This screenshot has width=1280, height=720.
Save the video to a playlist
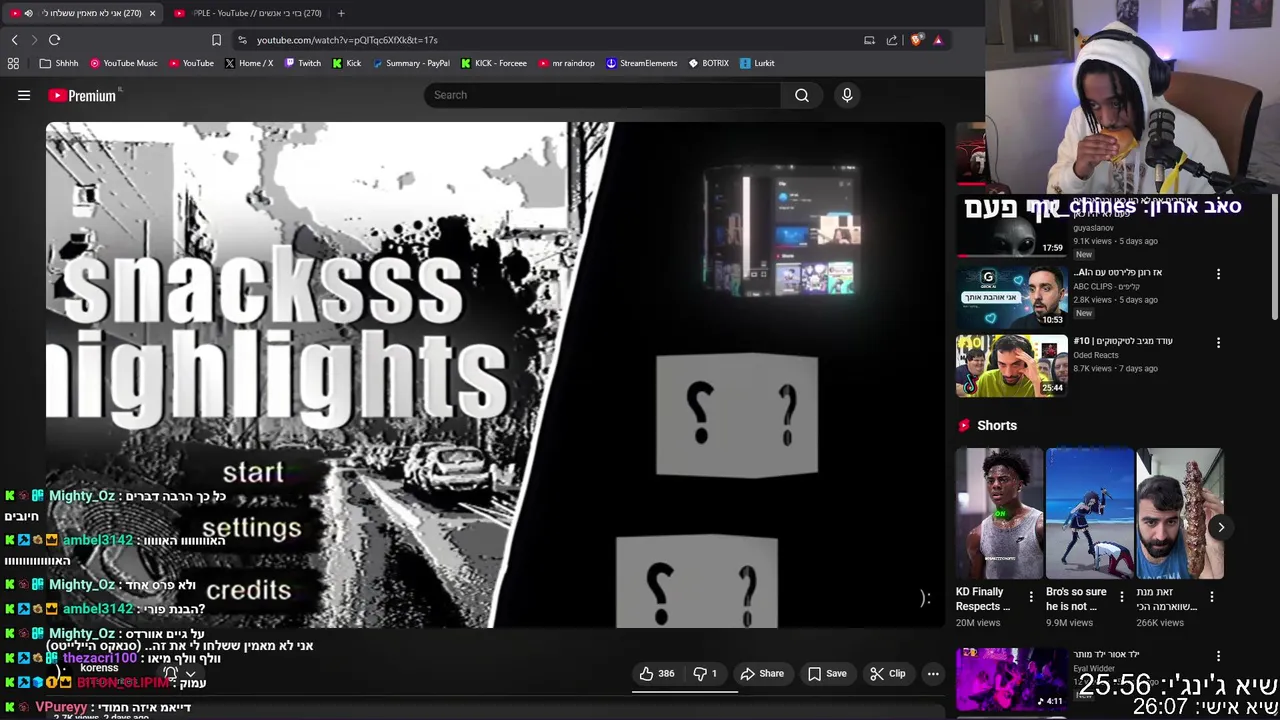[827, 674]
